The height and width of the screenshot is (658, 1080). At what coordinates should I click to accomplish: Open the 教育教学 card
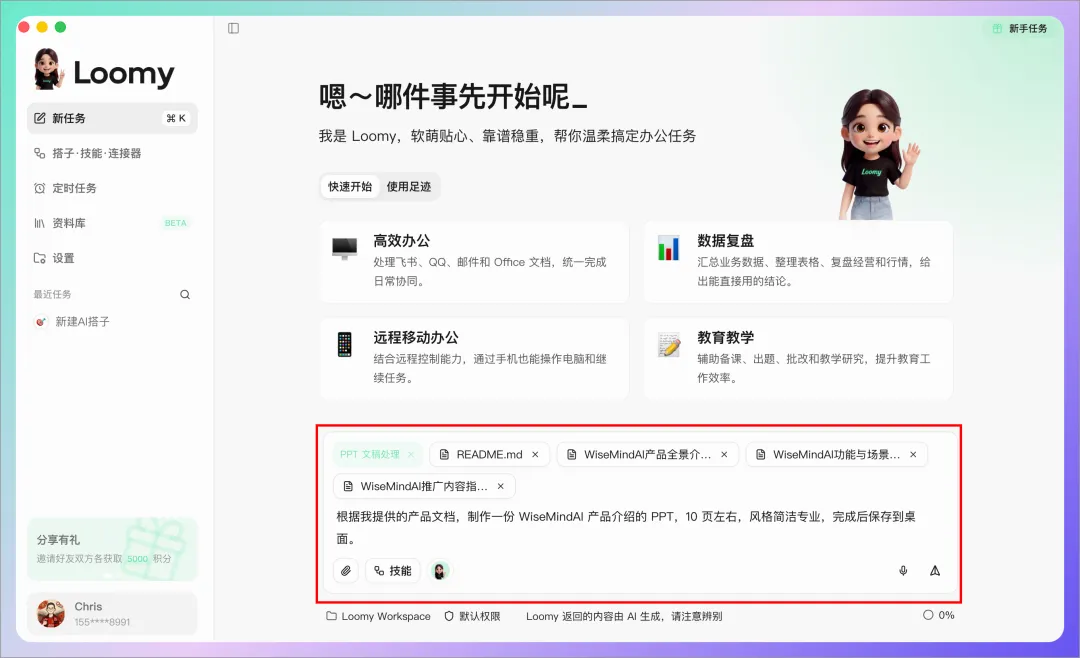(798, 358)
